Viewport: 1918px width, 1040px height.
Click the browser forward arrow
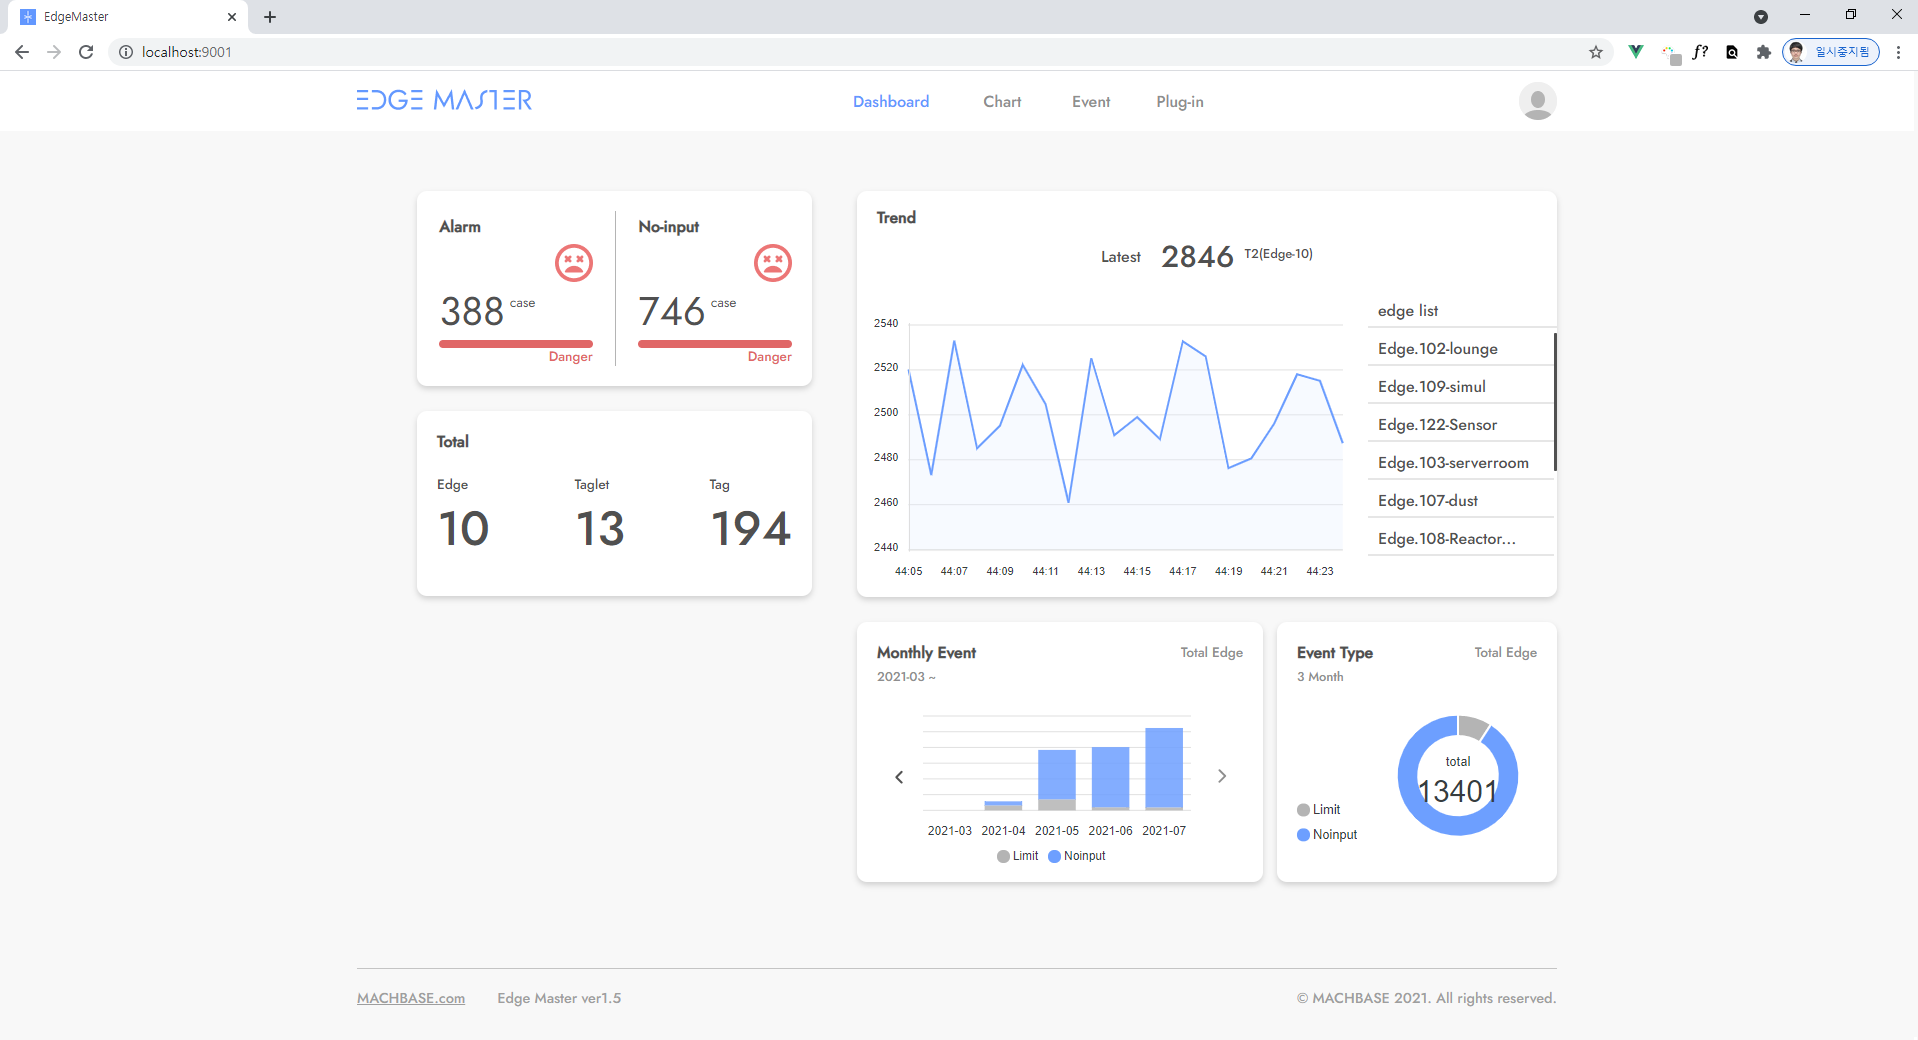pyautogui.click(x=54, y=52)
